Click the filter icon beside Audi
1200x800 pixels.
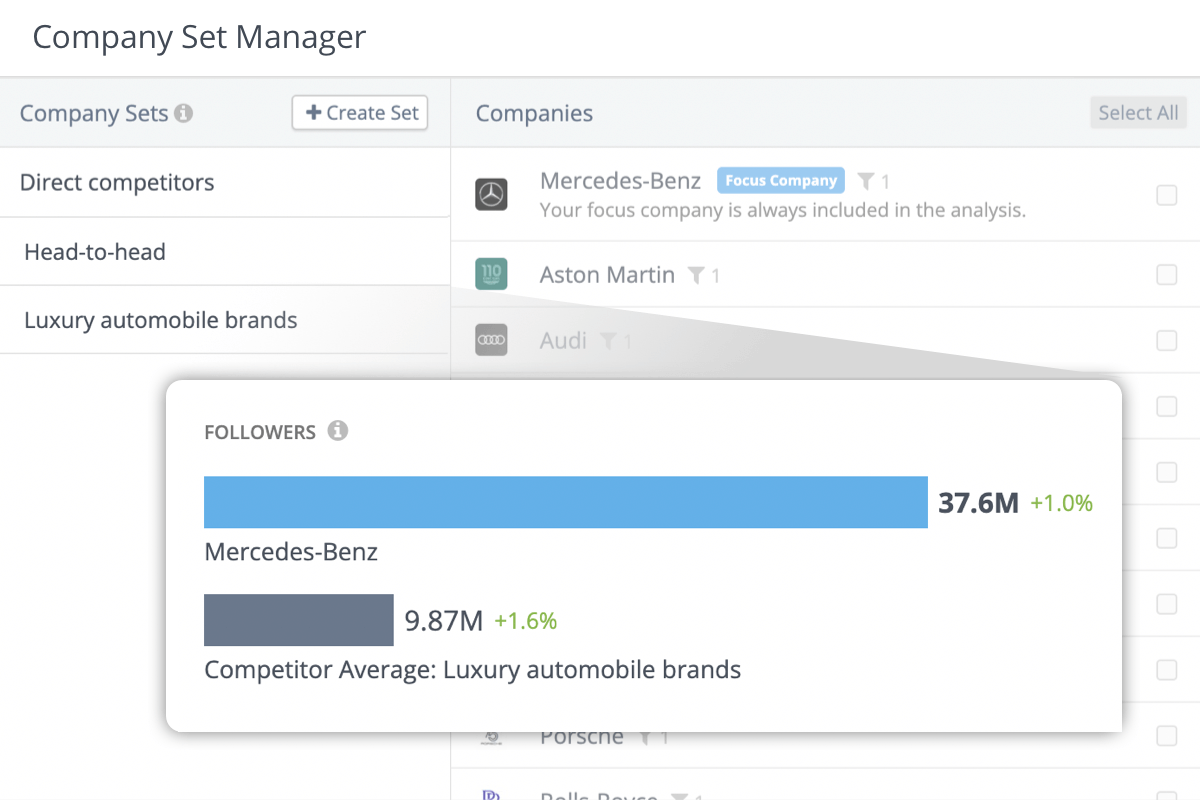point(607,341)
